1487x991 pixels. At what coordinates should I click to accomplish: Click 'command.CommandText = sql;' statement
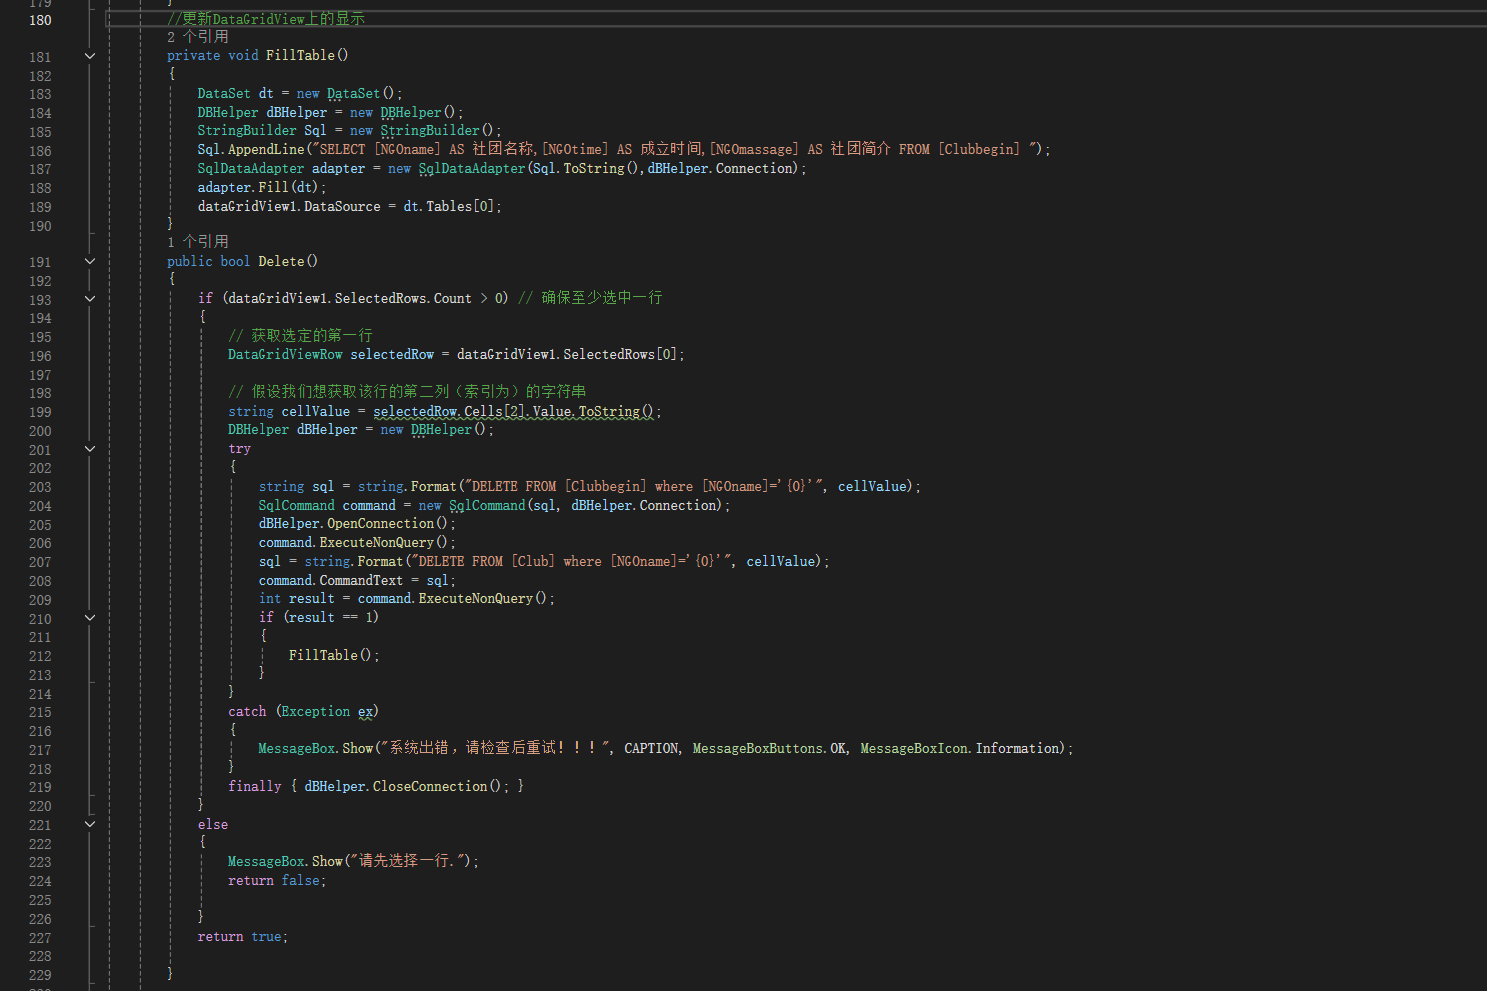pos(357,580)
